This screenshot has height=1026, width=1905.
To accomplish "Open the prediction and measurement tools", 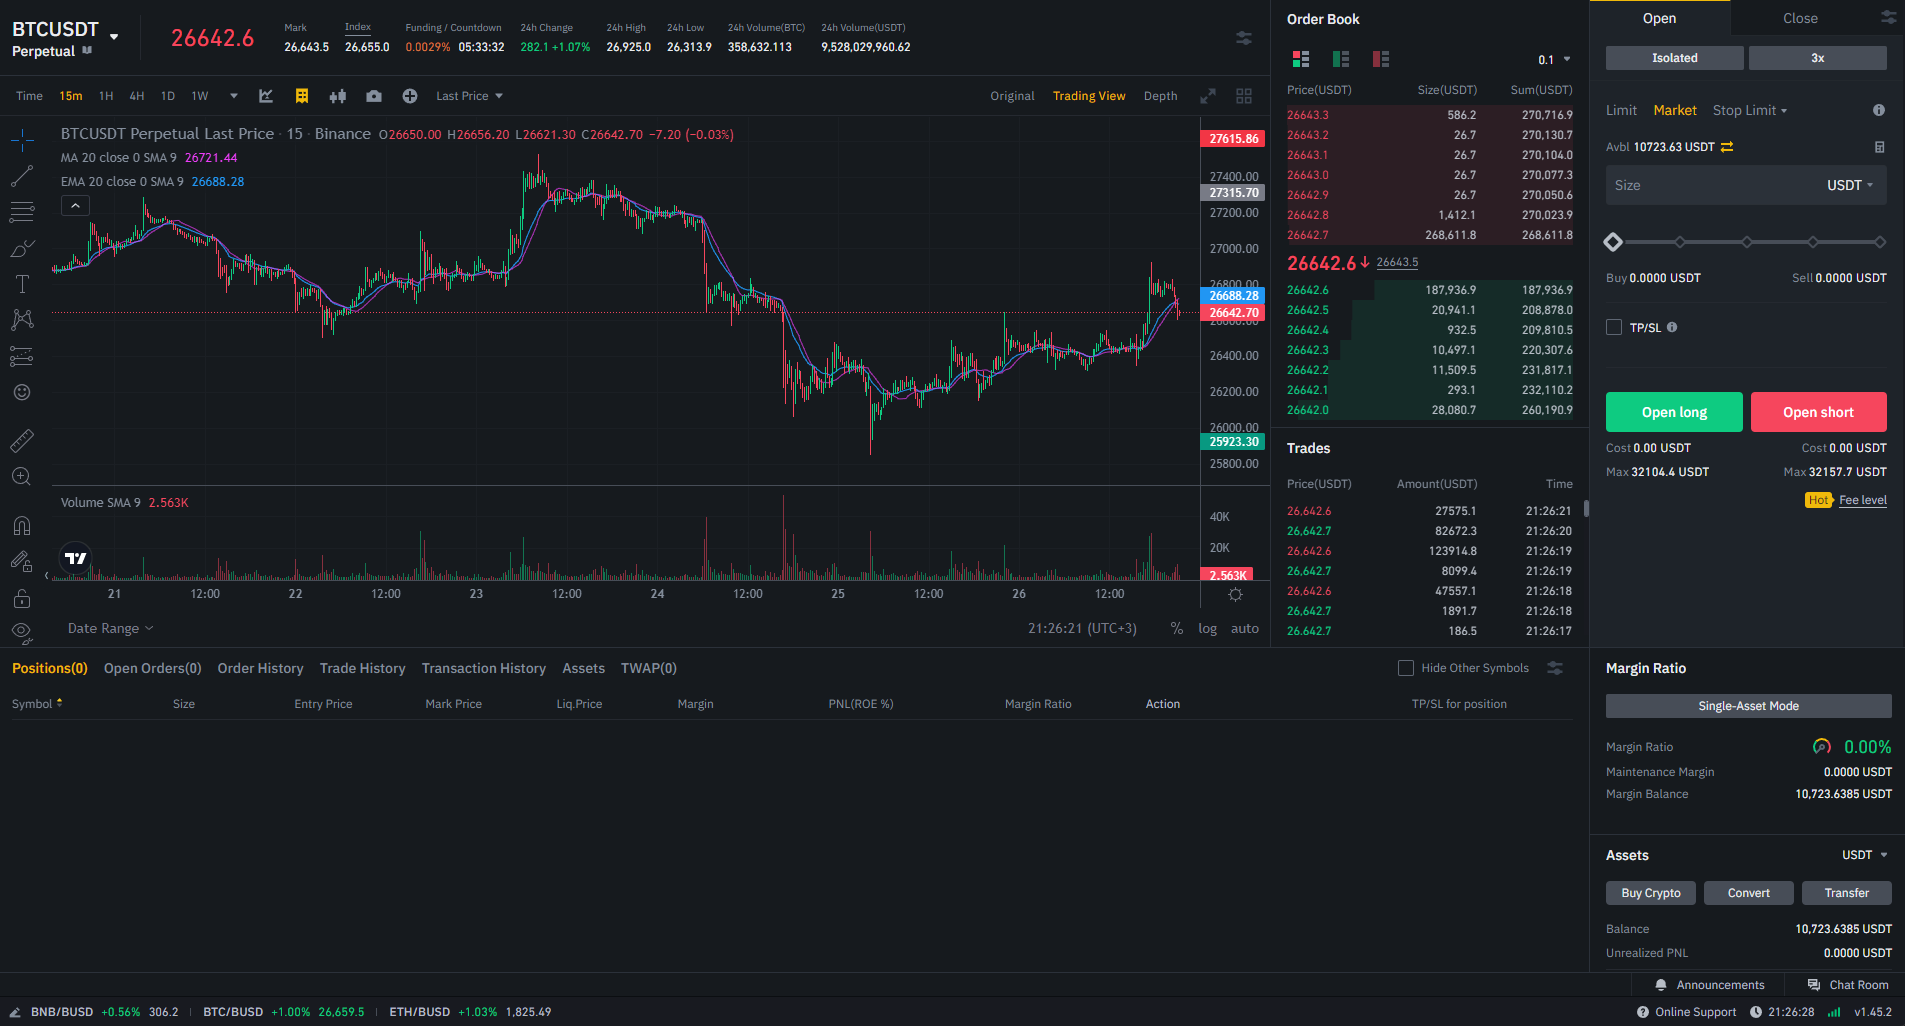I will tap(22, 356).
